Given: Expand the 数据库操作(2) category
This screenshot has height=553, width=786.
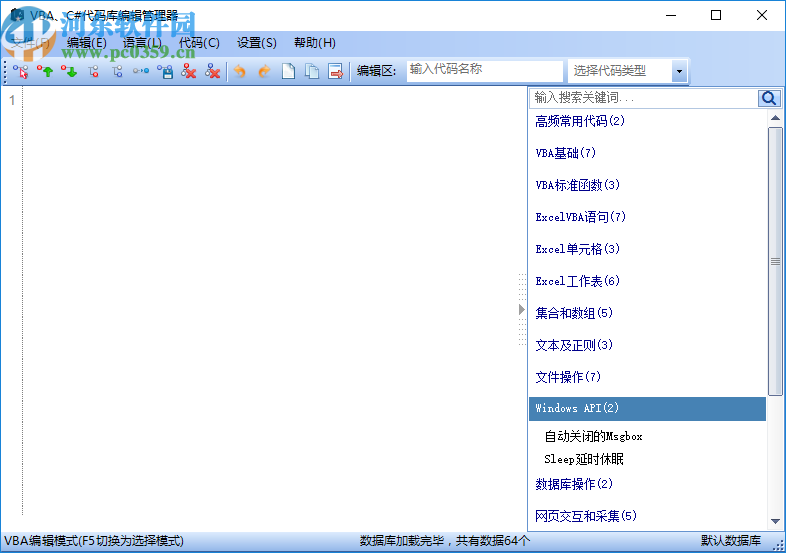Looking at the screenshot, I should point(574,484).
